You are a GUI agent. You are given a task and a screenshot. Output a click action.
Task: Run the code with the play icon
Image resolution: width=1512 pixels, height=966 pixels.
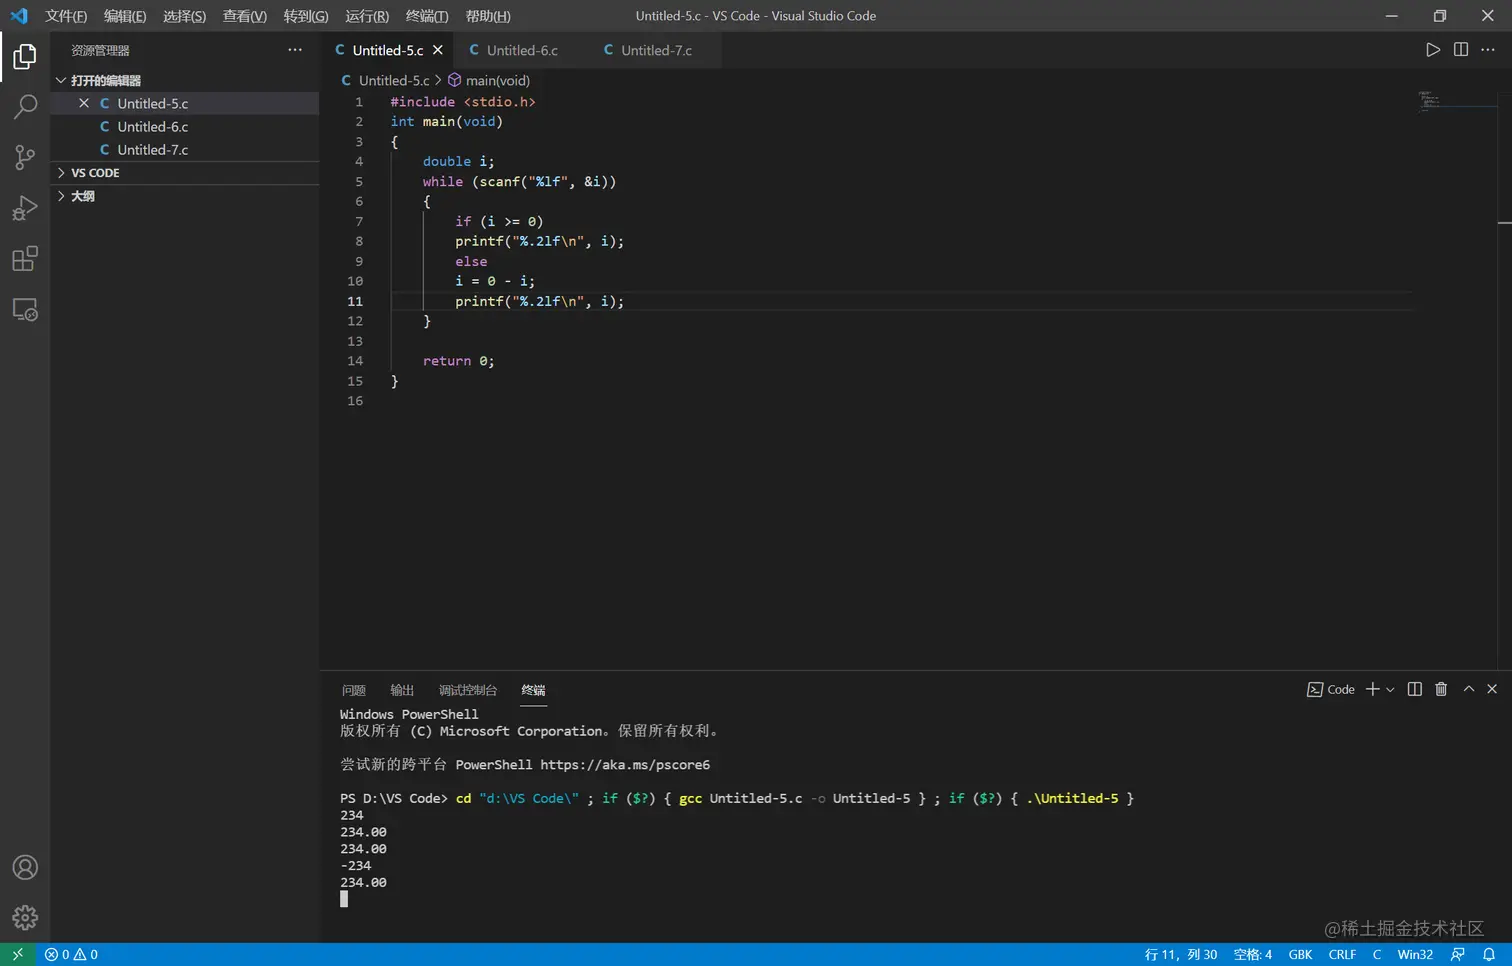1433,50
